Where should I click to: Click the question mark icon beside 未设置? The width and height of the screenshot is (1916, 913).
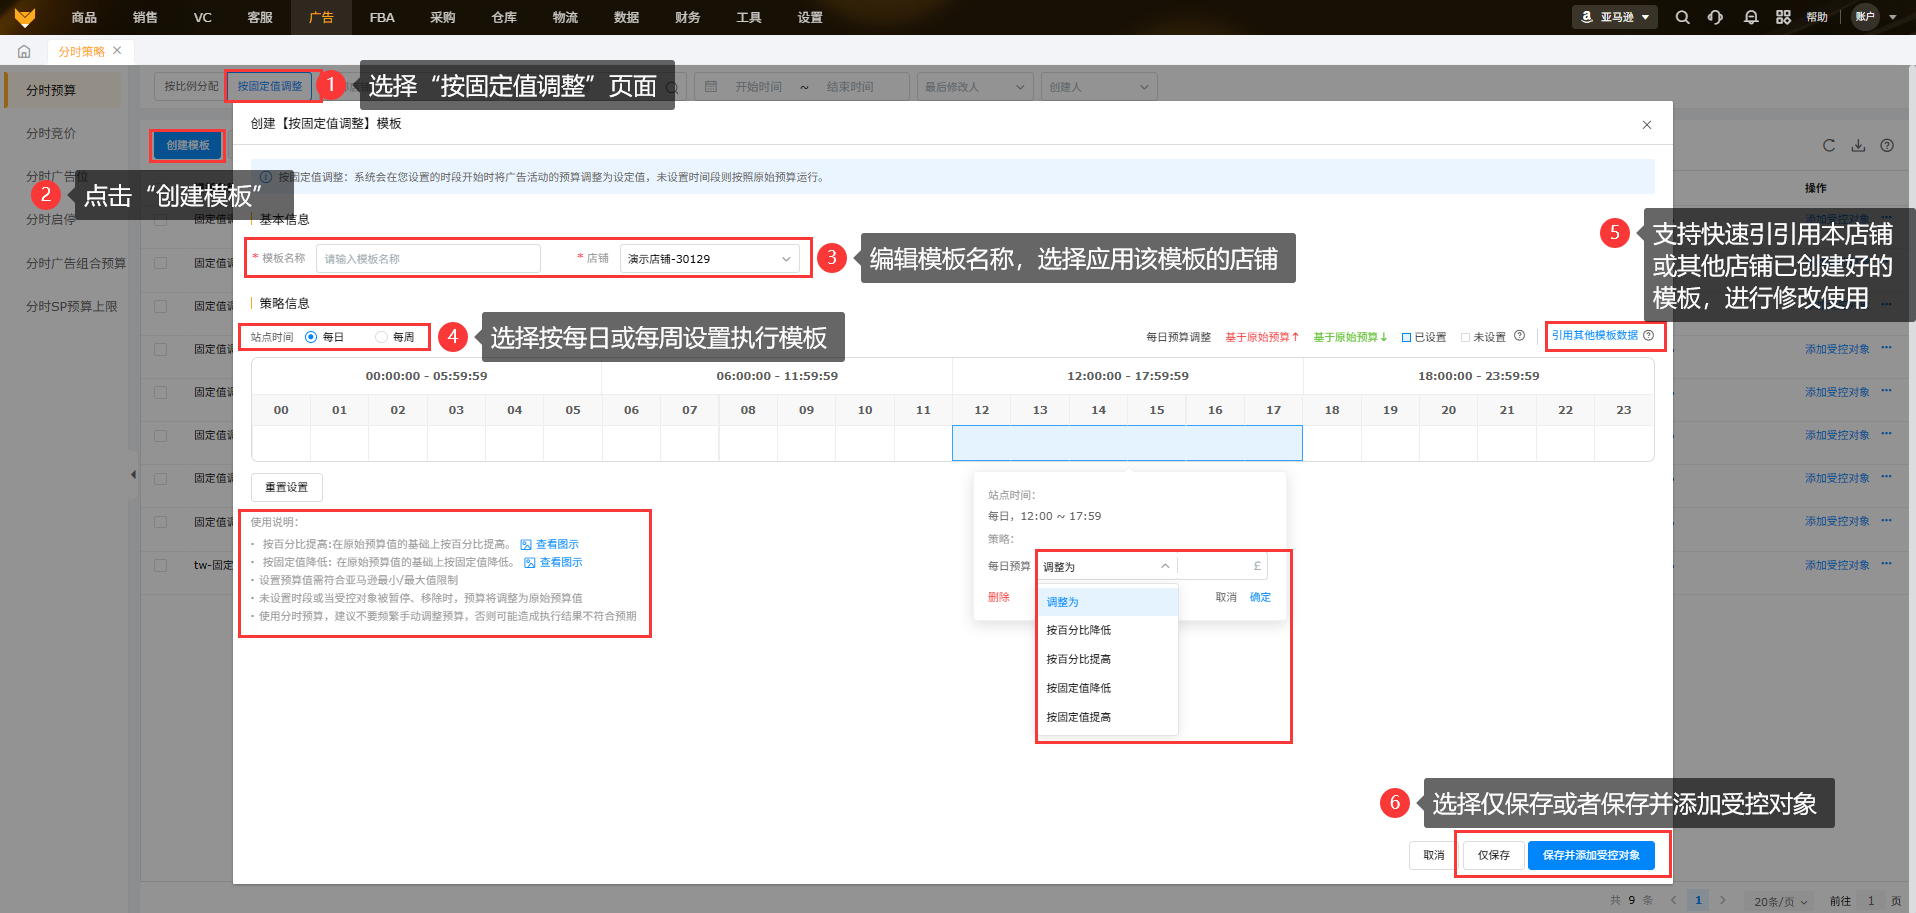(1519, 336)
